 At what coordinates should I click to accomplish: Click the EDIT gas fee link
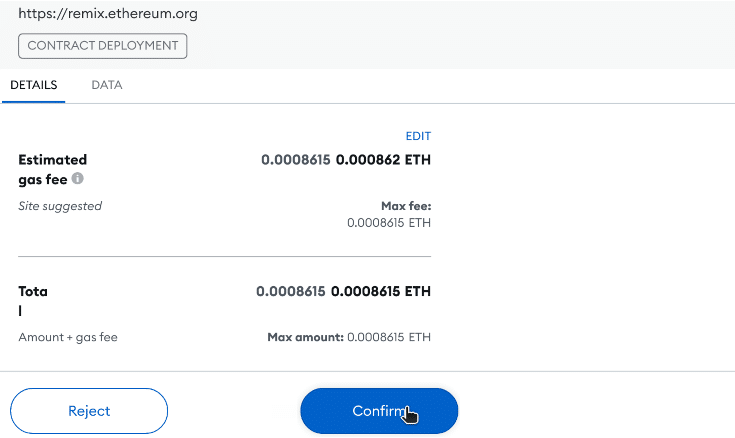pyautogui.click(x=418, y=136)
